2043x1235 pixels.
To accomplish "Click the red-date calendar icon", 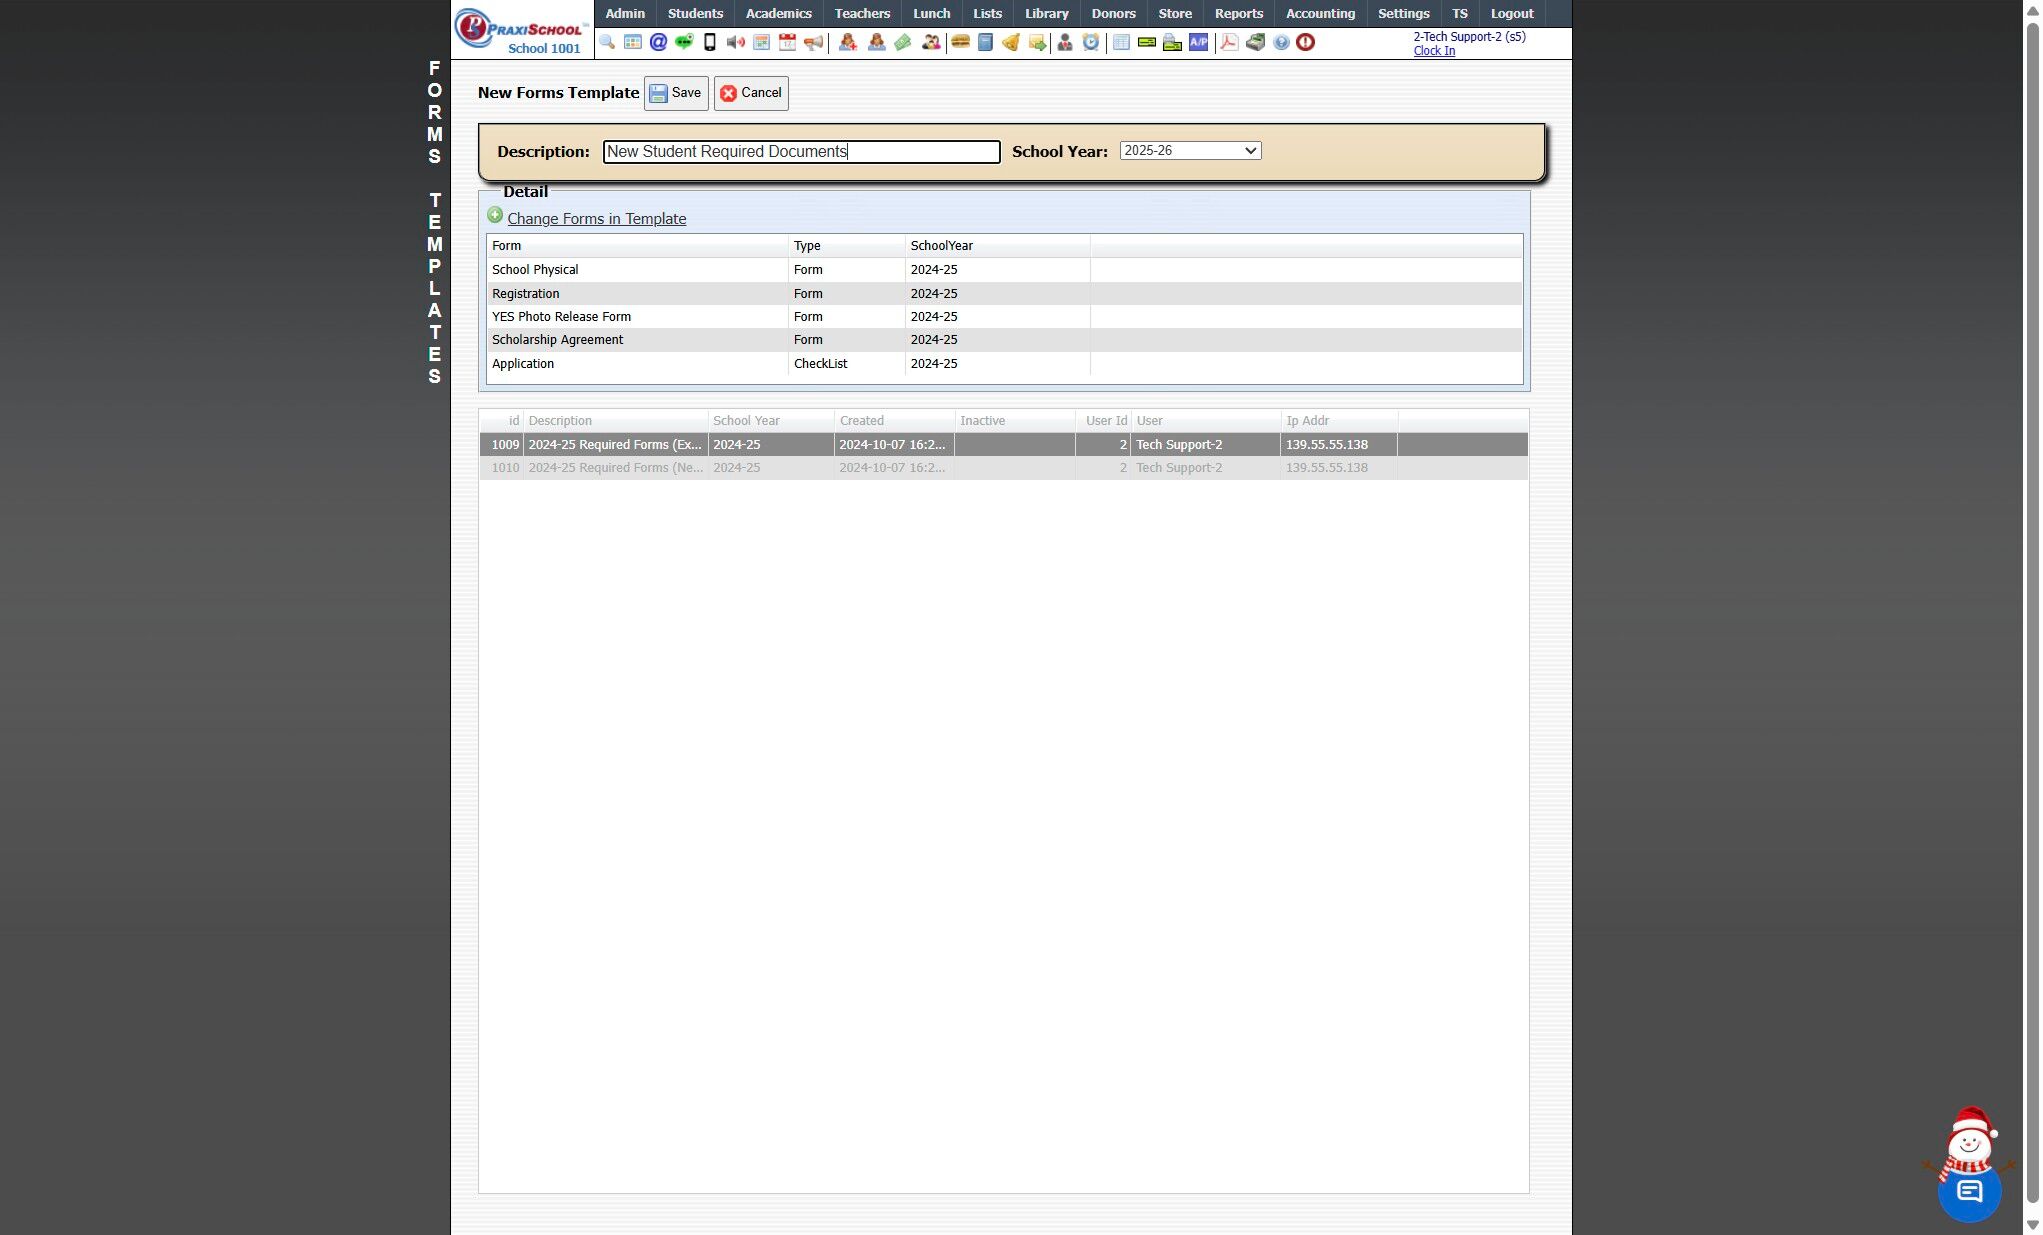I will [788, 42].
